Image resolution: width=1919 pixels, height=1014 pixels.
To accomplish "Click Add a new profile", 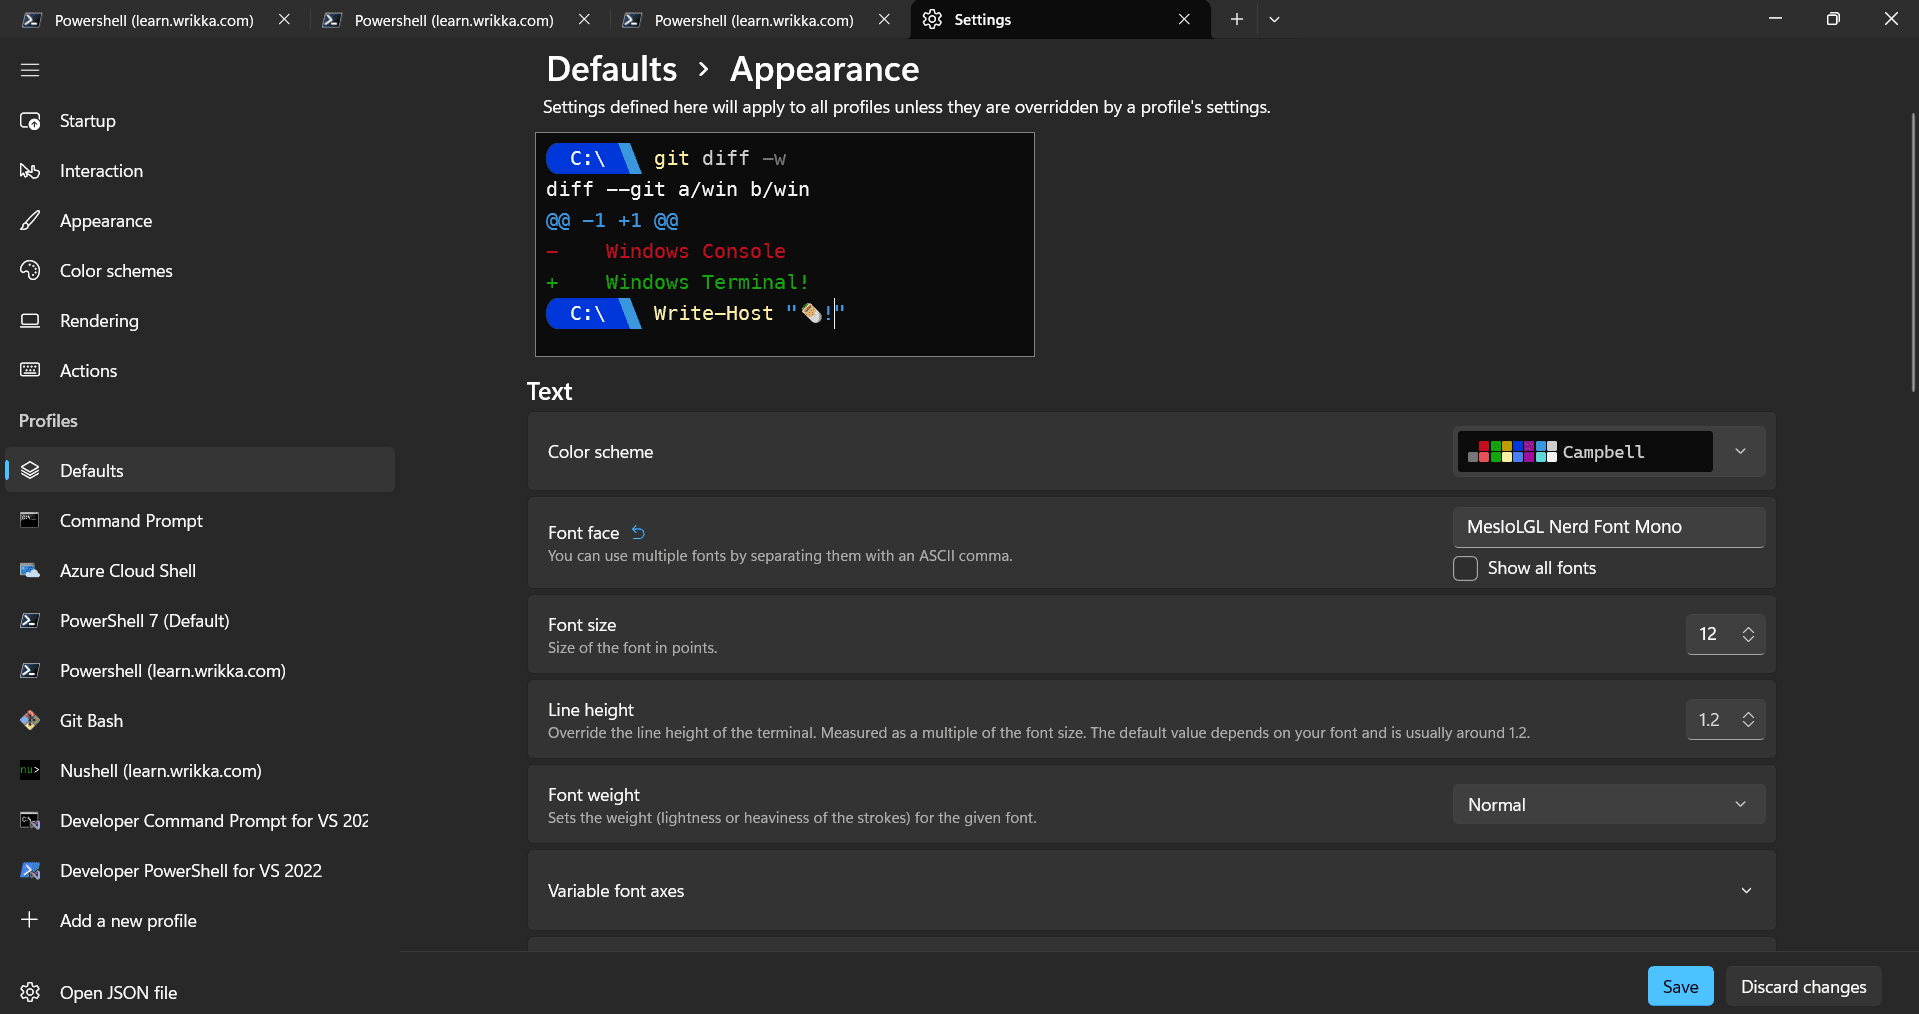I will (x=200, y=921).
